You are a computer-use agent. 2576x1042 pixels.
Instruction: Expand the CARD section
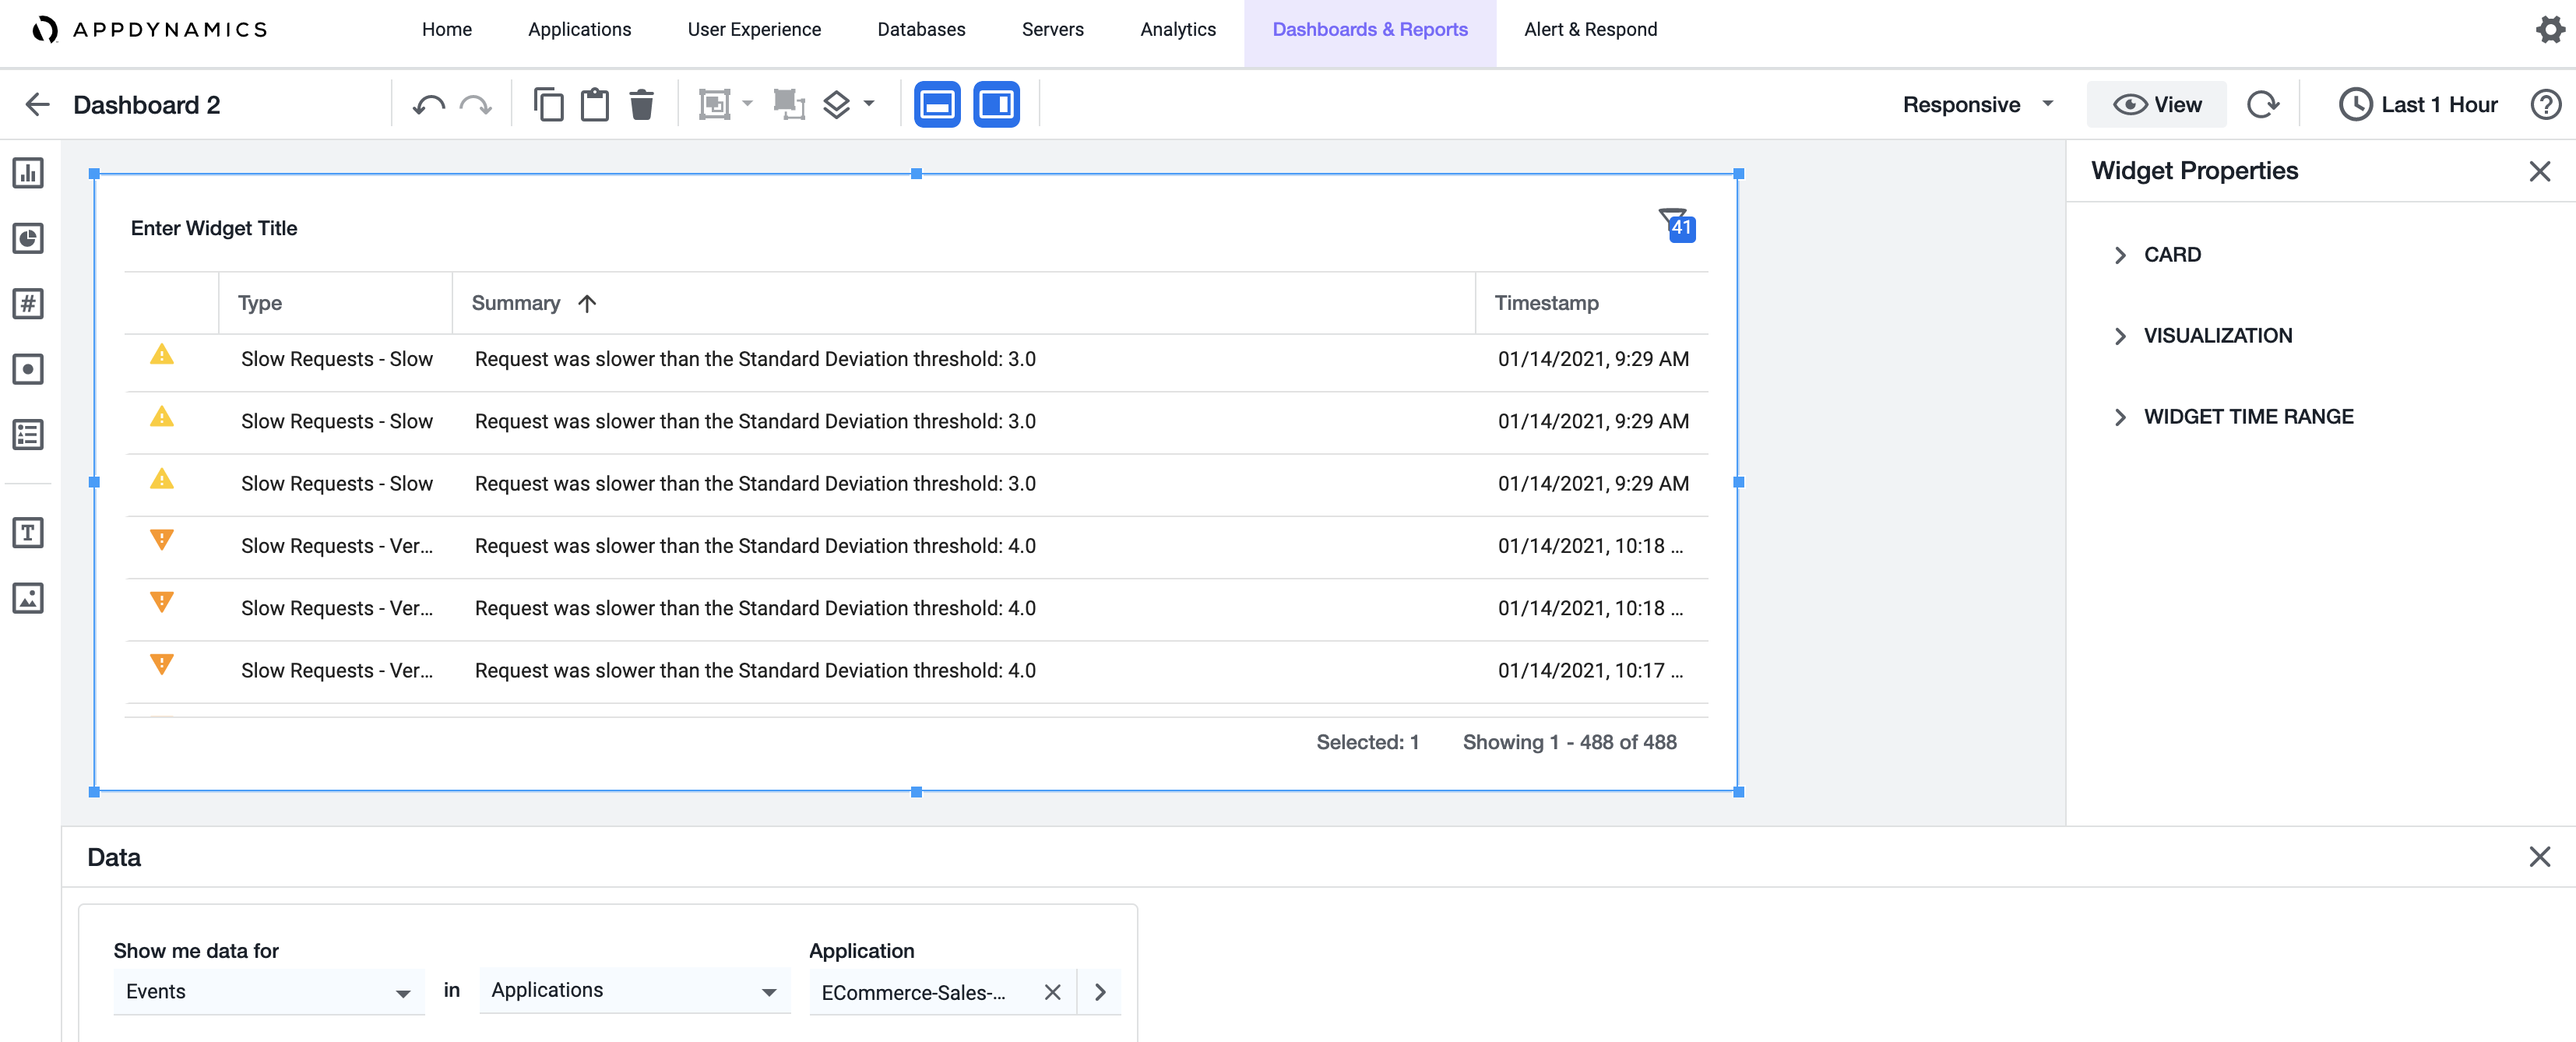tap(2158, 255)
